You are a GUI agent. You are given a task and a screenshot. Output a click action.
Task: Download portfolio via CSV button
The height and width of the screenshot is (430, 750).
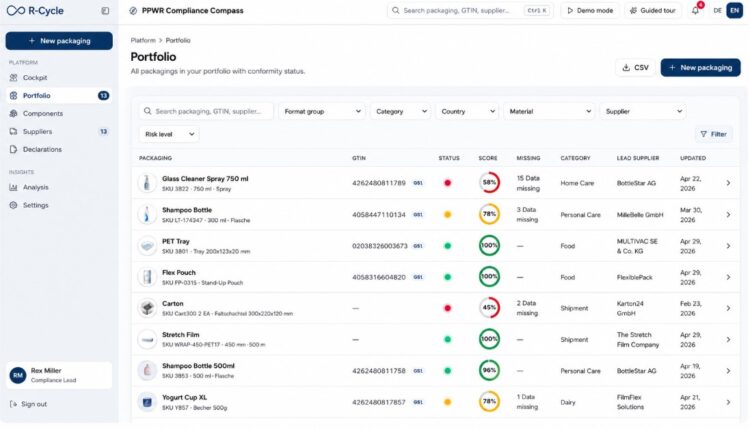(635, 67)
